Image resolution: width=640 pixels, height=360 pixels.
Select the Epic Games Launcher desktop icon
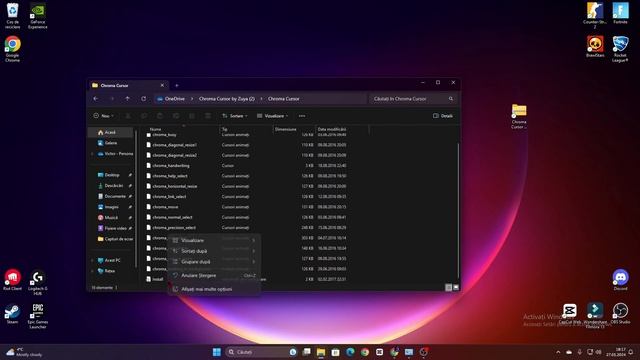(x=38, y=316)
